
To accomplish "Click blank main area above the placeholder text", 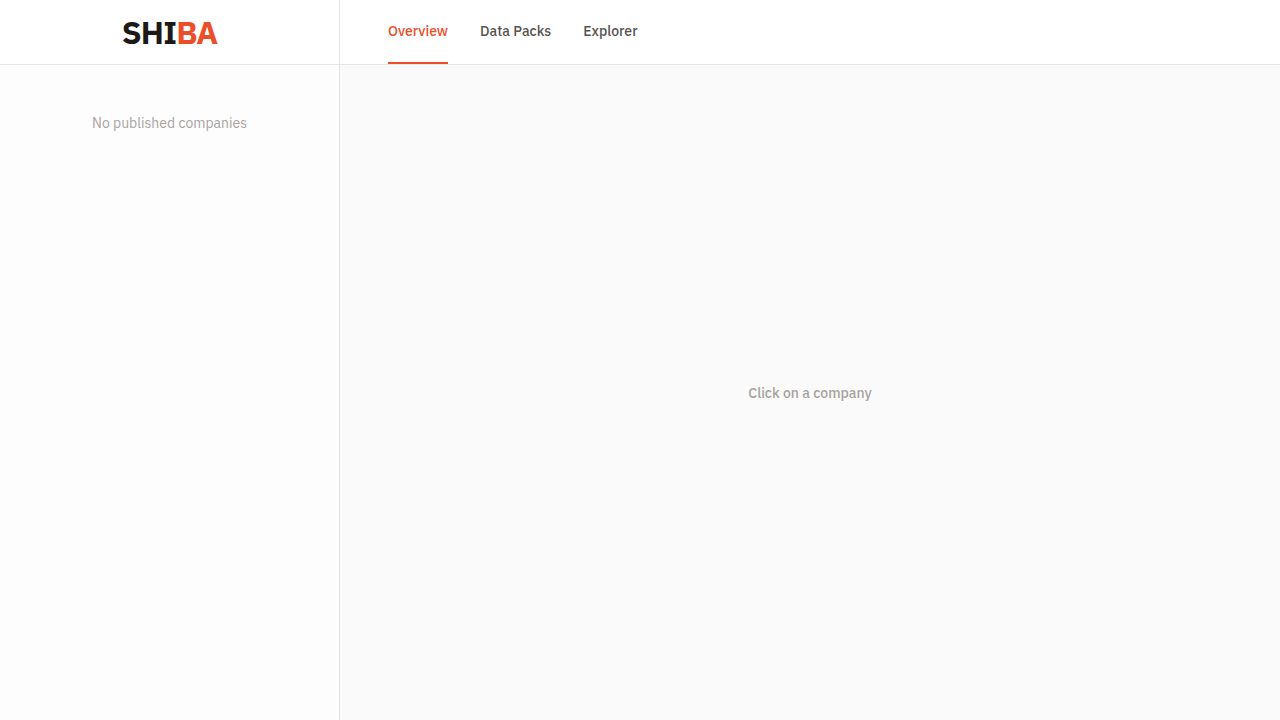I will tap(810, 220).
